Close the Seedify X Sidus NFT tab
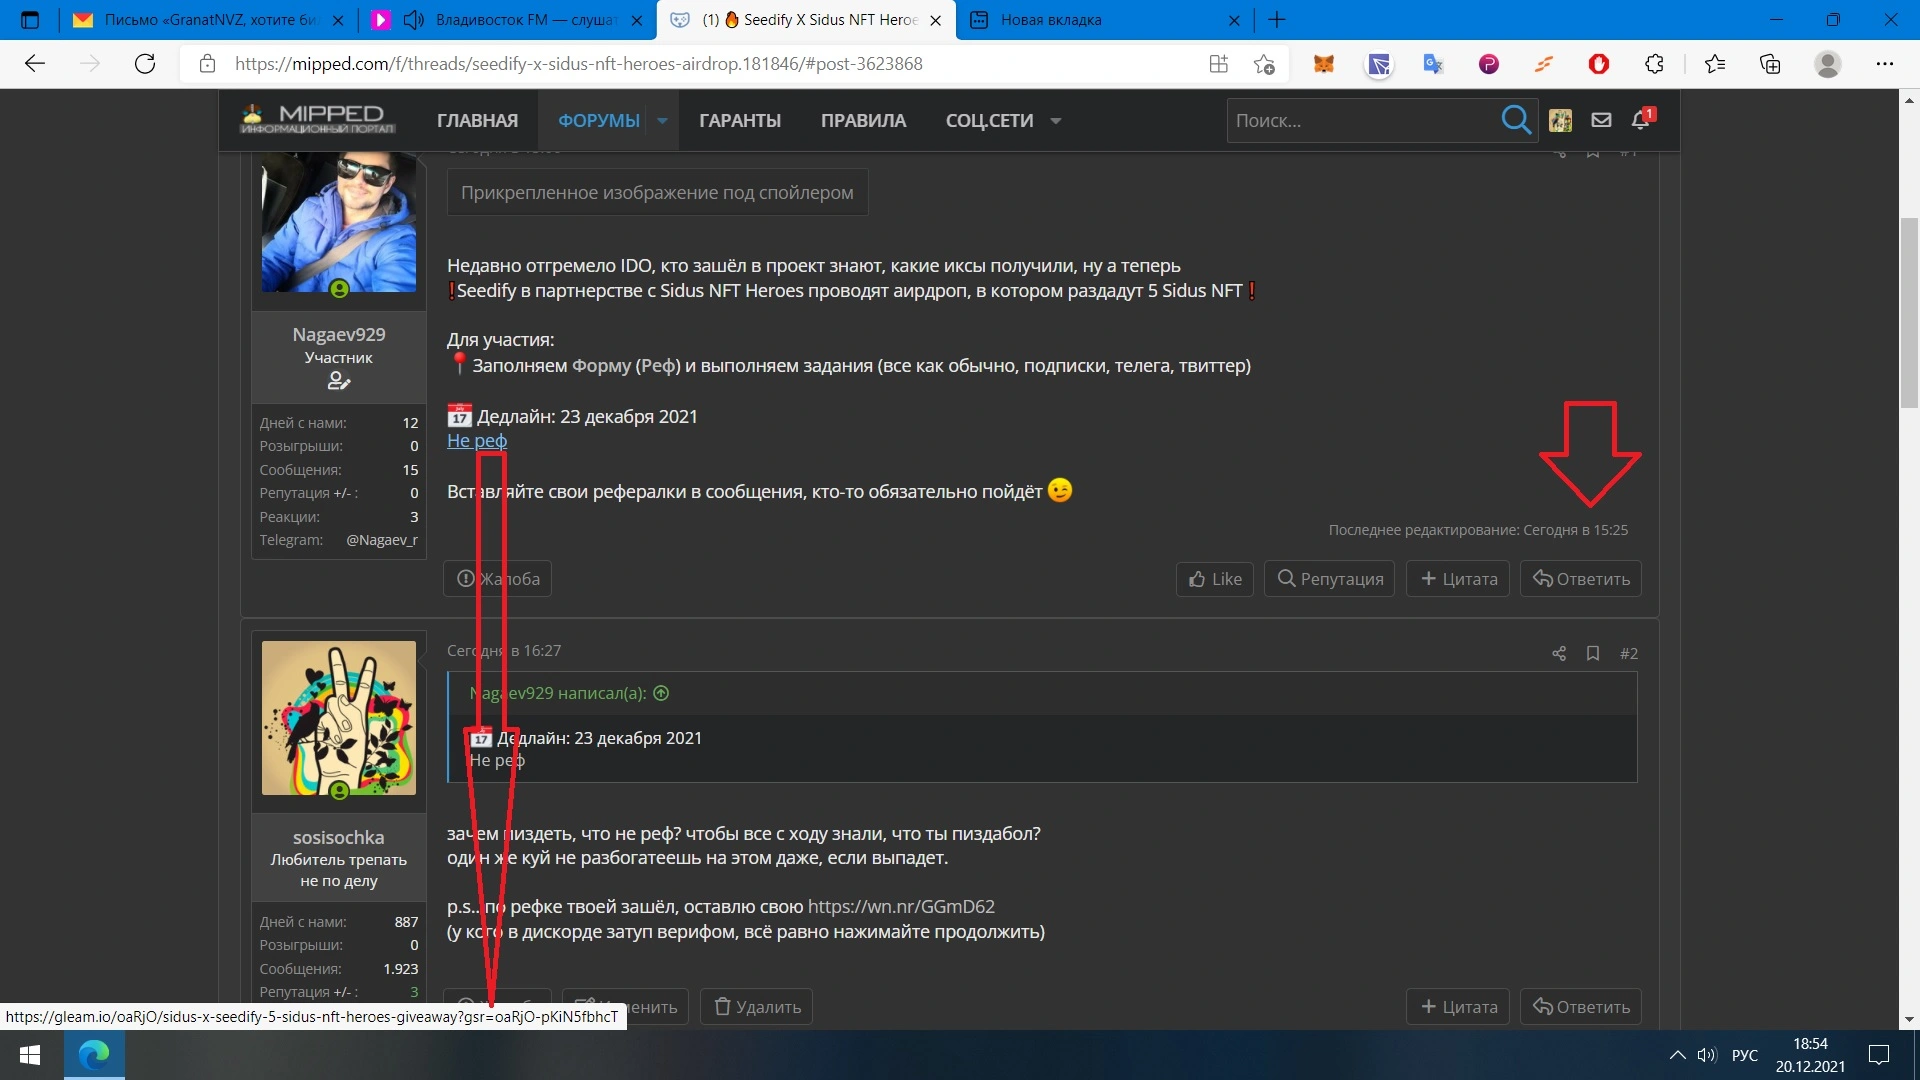Screen dimensions: 1920x1080 [935, 20]
